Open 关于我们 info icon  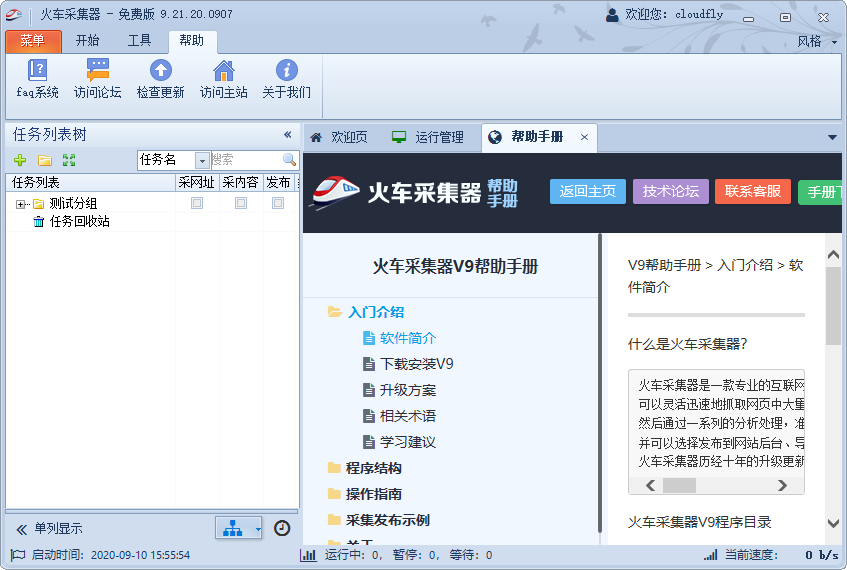click(x=286, y=70)
